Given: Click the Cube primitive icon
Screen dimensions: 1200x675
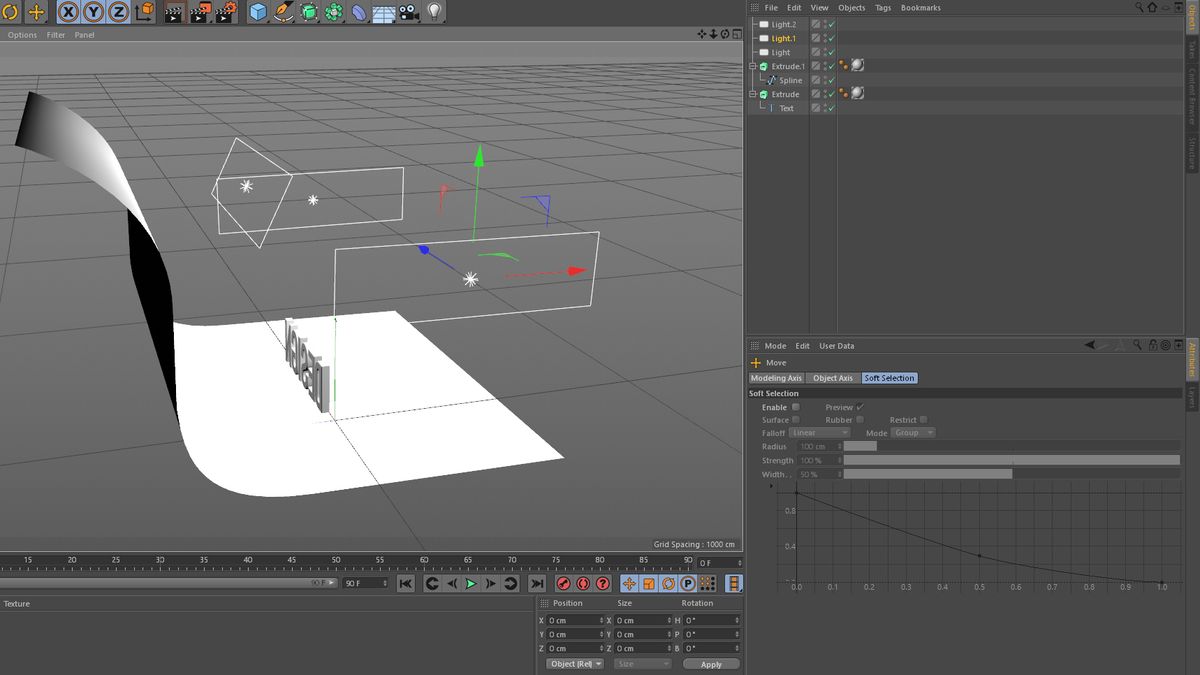Looking at the screenshot, I should pyautogui.click(x=258, y=12).
